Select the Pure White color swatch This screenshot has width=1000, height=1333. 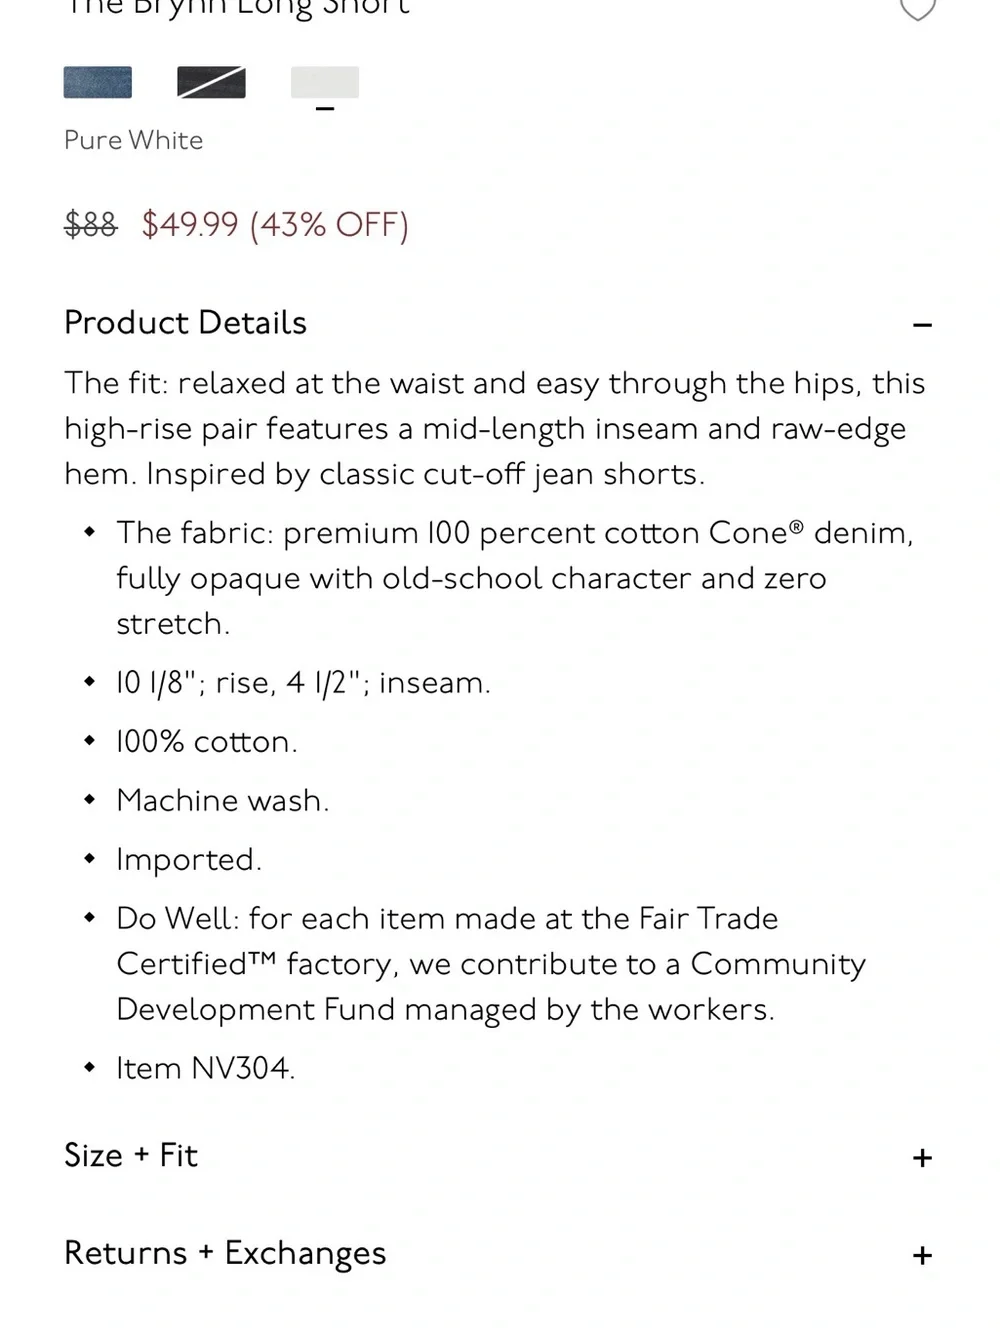click(x=325, y=82)
